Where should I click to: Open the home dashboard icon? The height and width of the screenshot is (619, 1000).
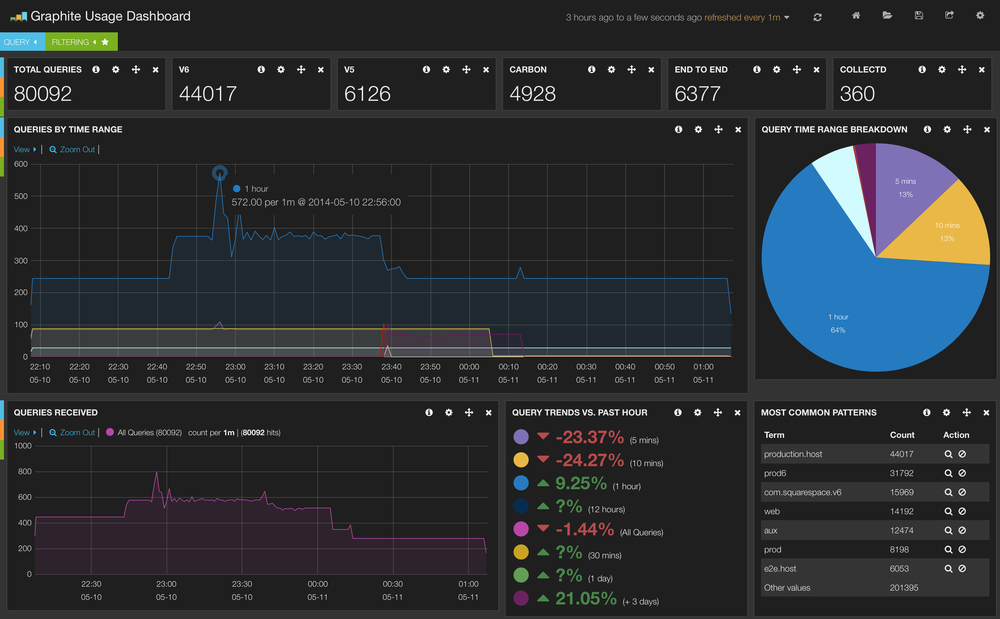pyautogui.click(x=856, y=15)
